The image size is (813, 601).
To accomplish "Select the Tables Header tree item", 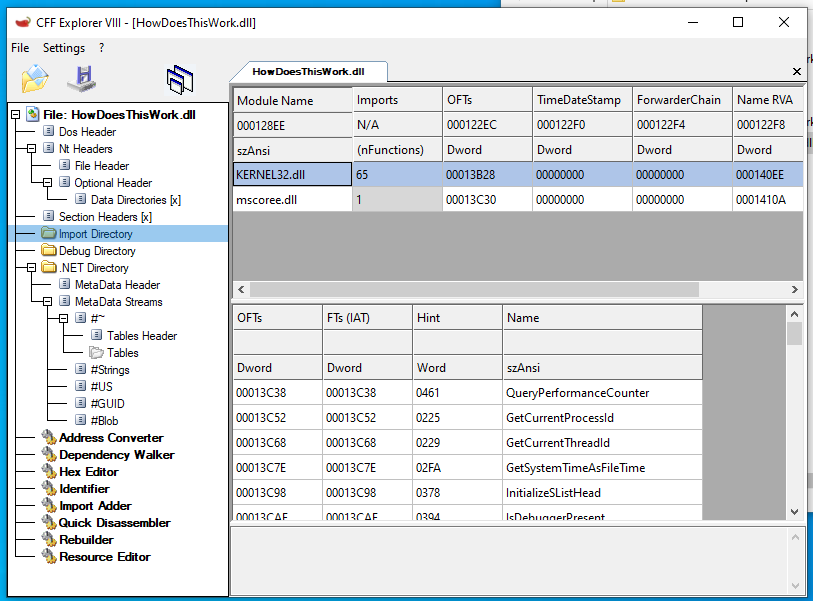I will click(x=142, y=336).
